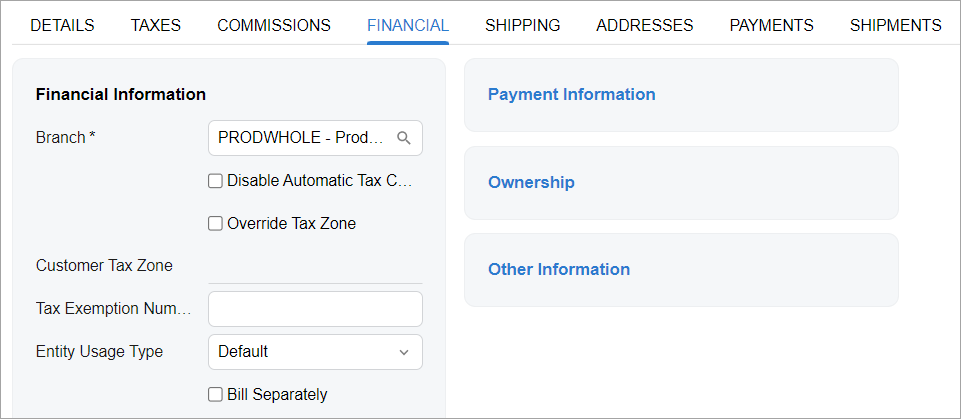The image size is (961, 419).
Task: Check the Bill Separately checkbox
Action: 215,395
